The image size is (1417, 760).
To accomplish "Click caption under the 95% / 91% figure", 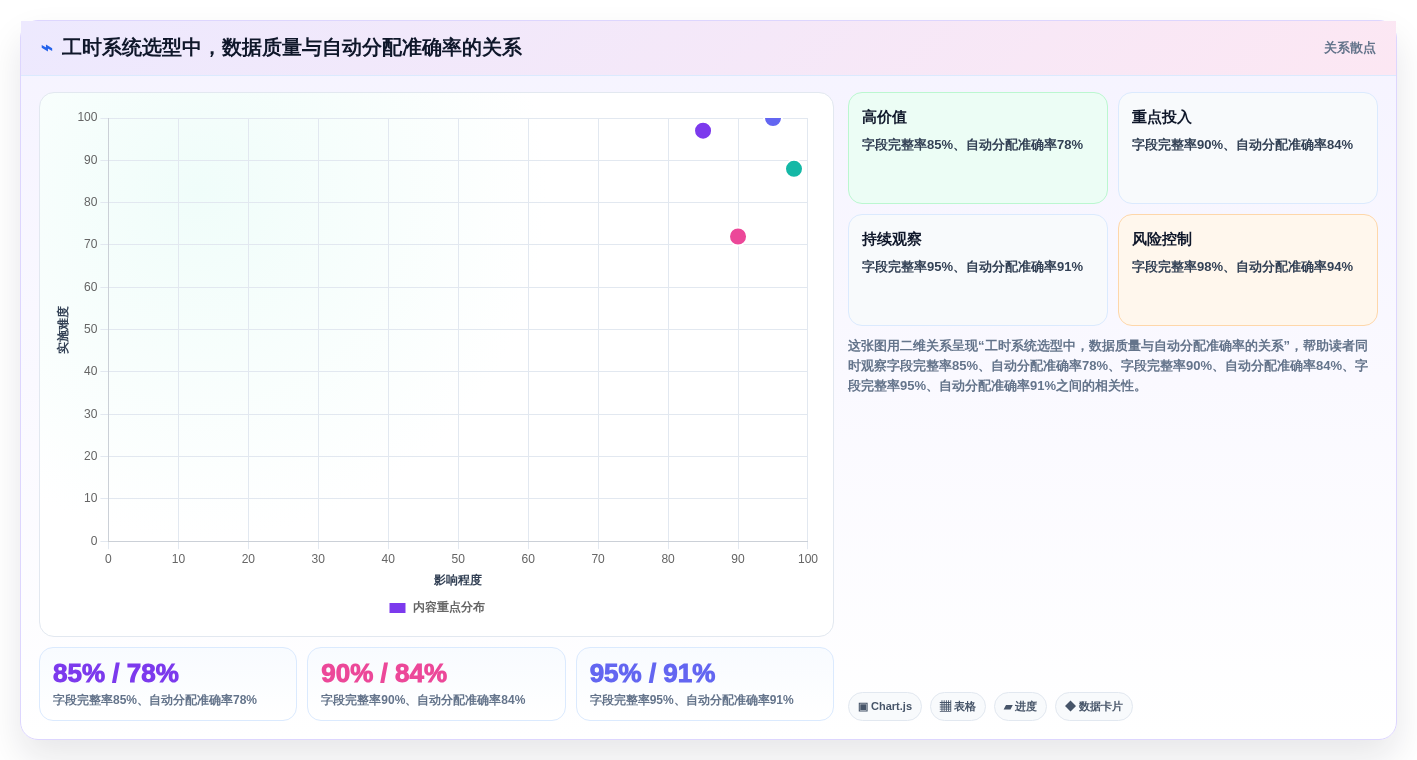I will point(692,700).
